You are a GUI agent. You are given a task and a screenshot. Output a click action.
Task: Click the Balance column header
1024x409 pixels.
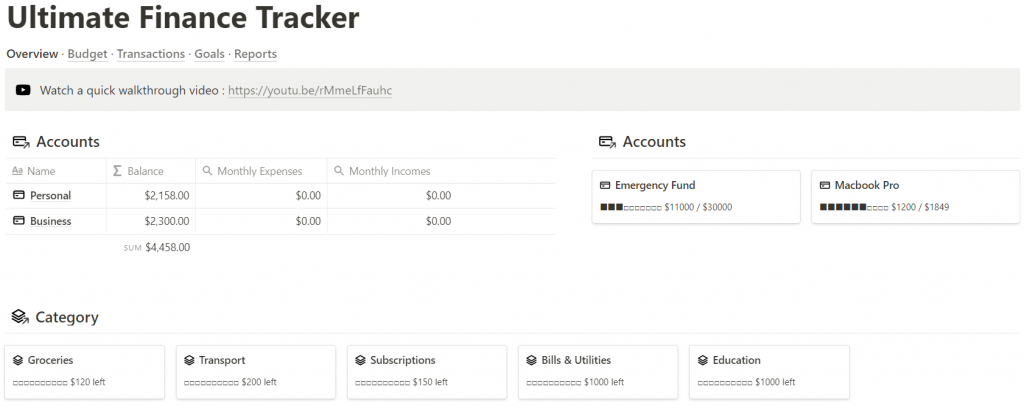145,171
